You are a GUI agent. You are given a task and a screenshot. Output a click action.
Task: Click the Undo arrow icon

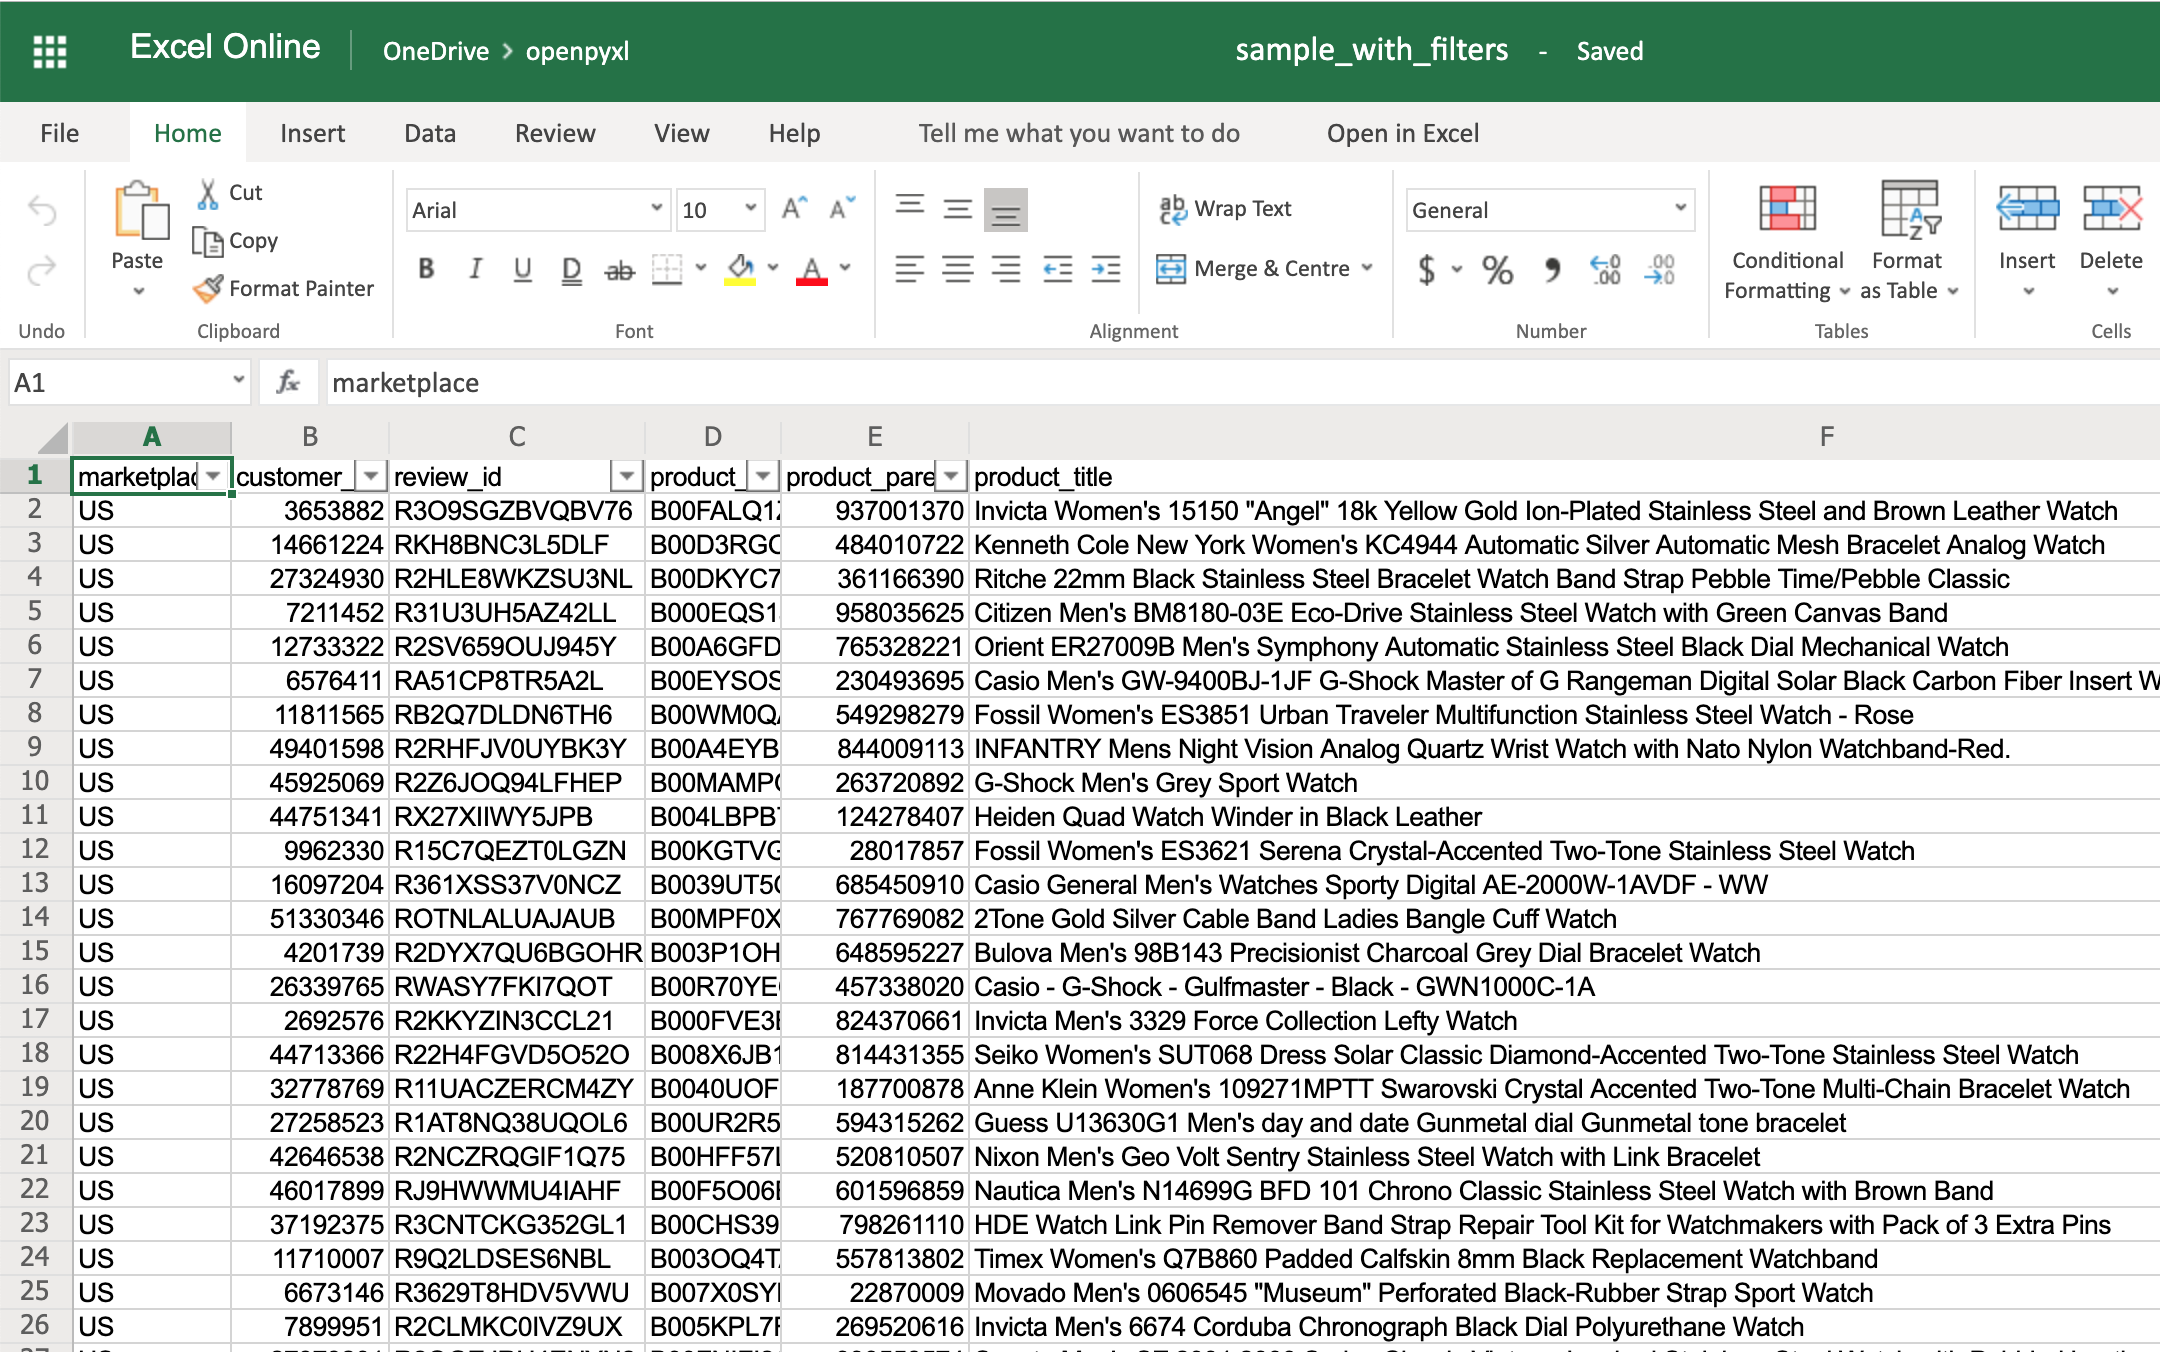(42, 210)
